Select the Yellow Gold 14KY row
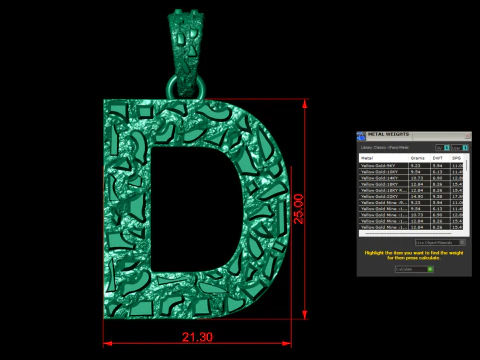 pyautogui.click(x=411, y=178)
